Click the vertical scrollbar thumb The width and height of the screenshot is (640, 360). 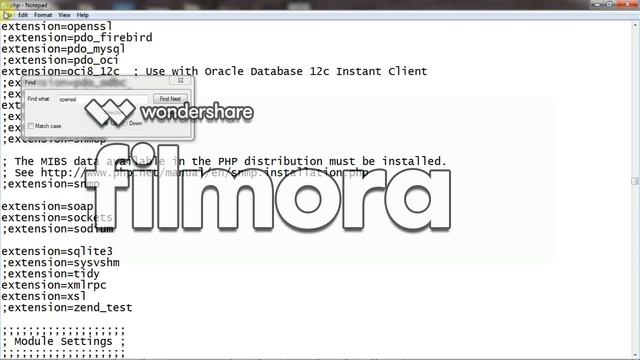(635, 181)
